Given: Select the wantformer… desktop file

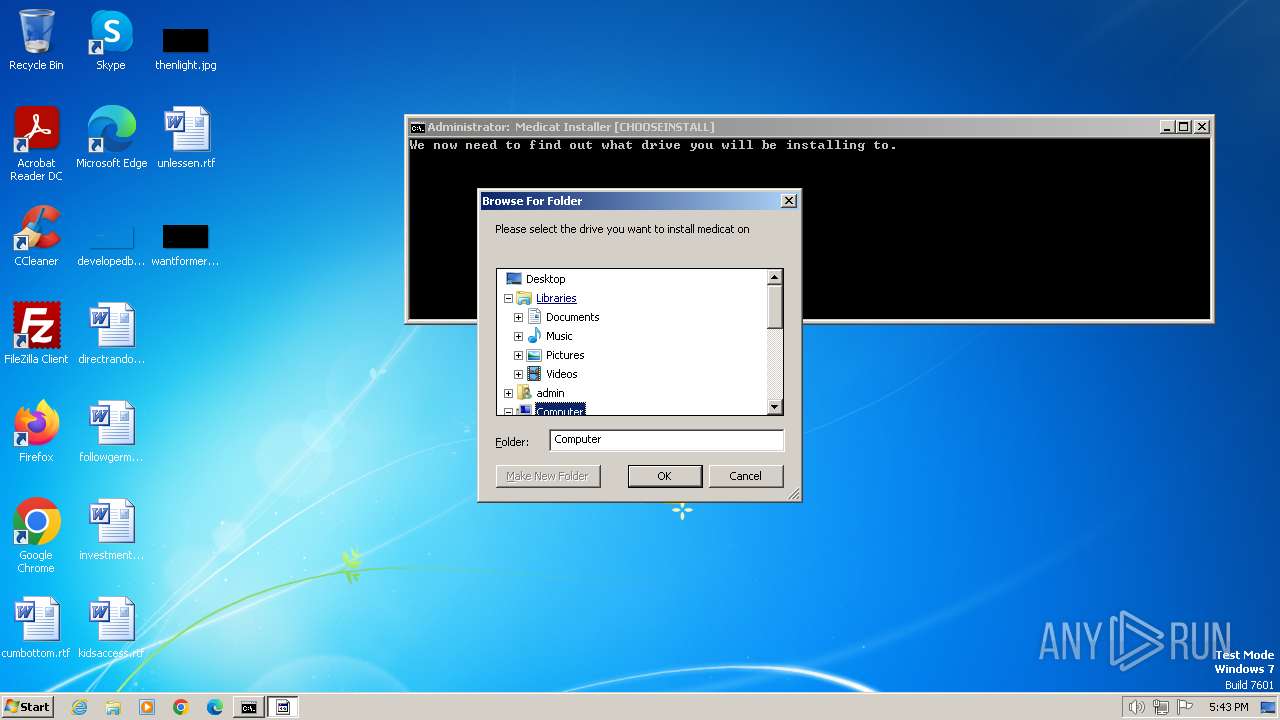Looking at the screenshot, I should [x=186, y=243].
